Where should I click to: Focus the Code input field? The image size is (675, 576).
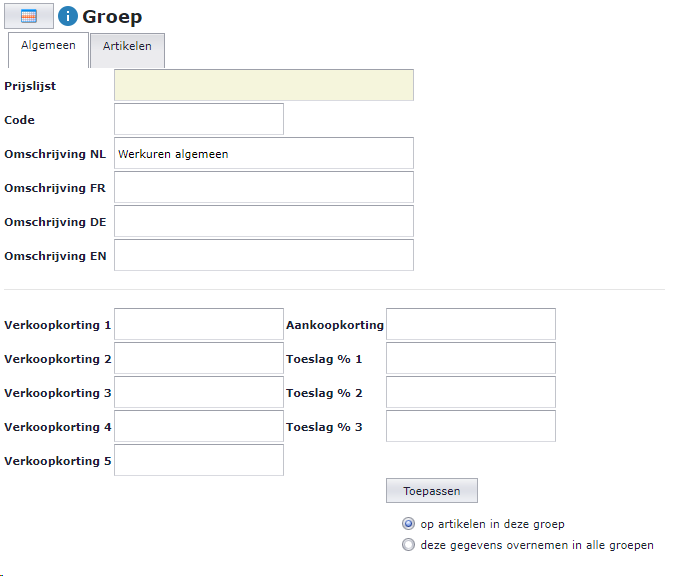[199, 119]
